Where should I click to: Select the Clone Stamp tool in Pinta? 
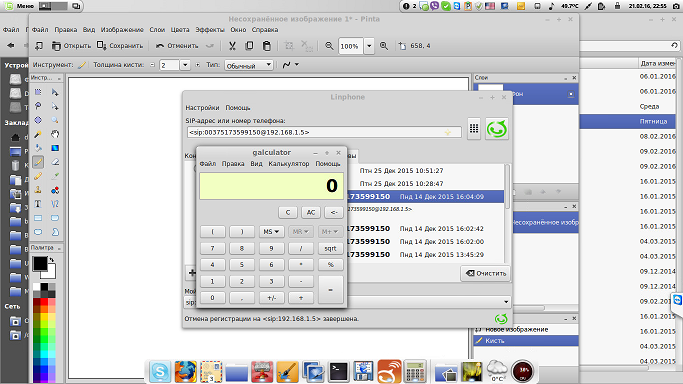[x=38, y=190]
